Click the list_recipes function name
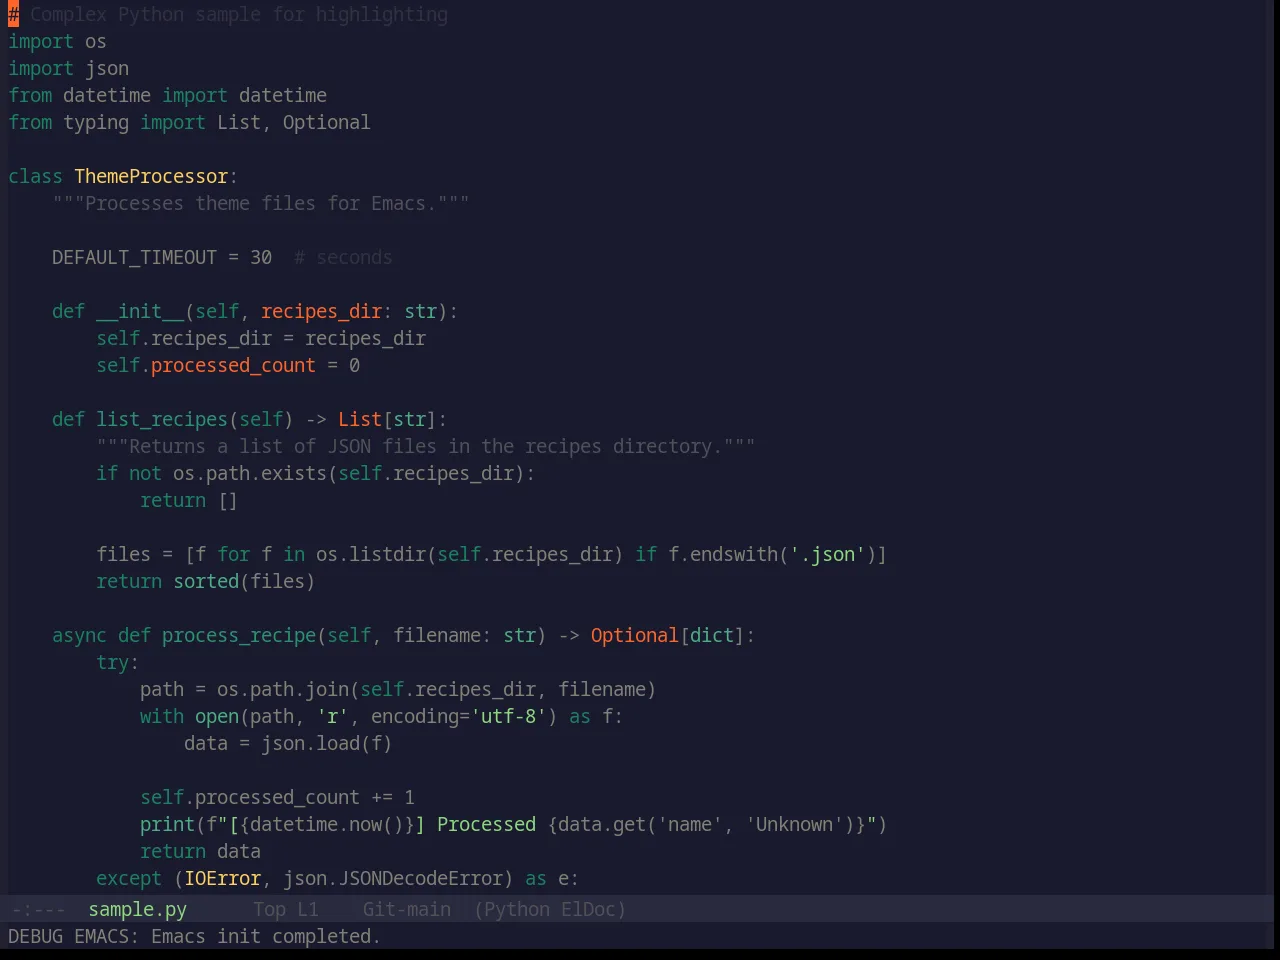The height and width of the screenshot is (960, 1280). tap(162, 419)
